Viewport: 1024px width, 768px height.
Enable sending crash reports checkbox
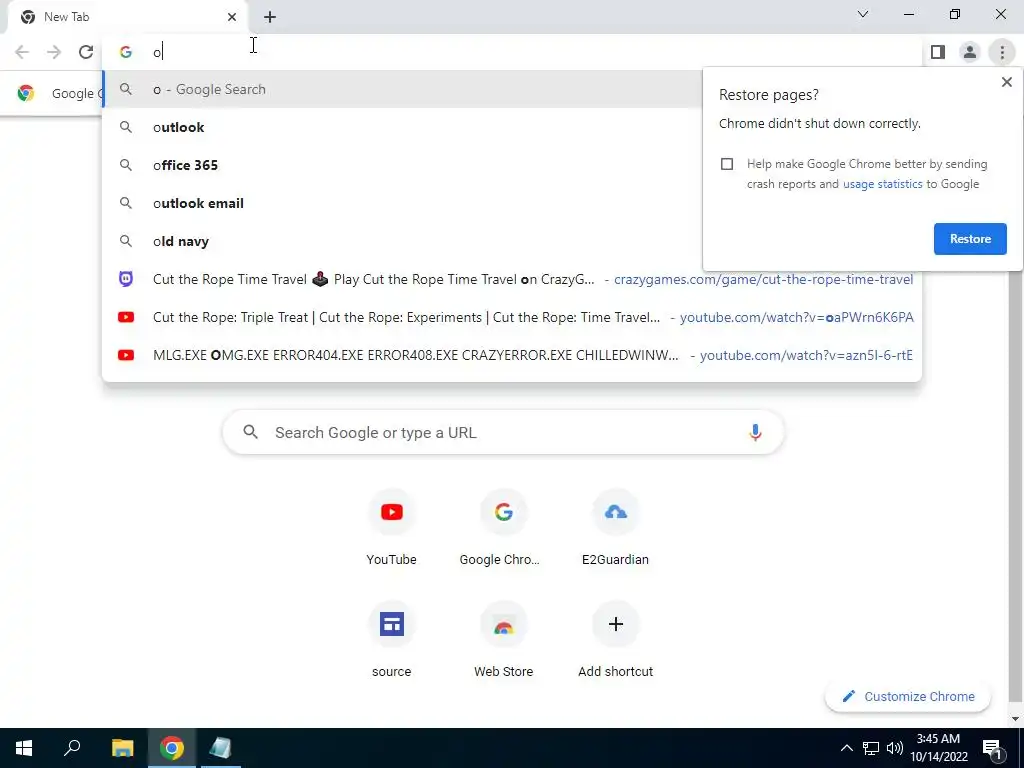(x=727, y=164)
